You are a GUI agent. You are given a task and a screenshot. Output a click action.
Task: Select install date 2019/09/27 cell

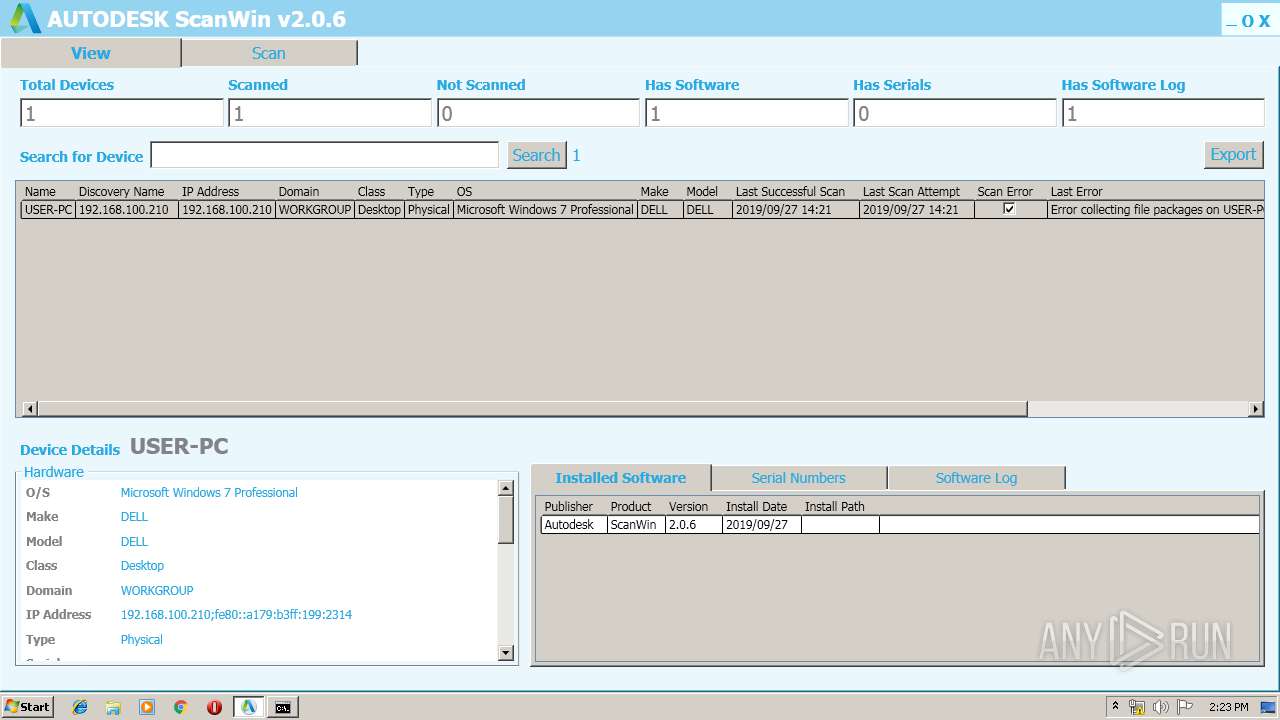click(x=762, y=525)
